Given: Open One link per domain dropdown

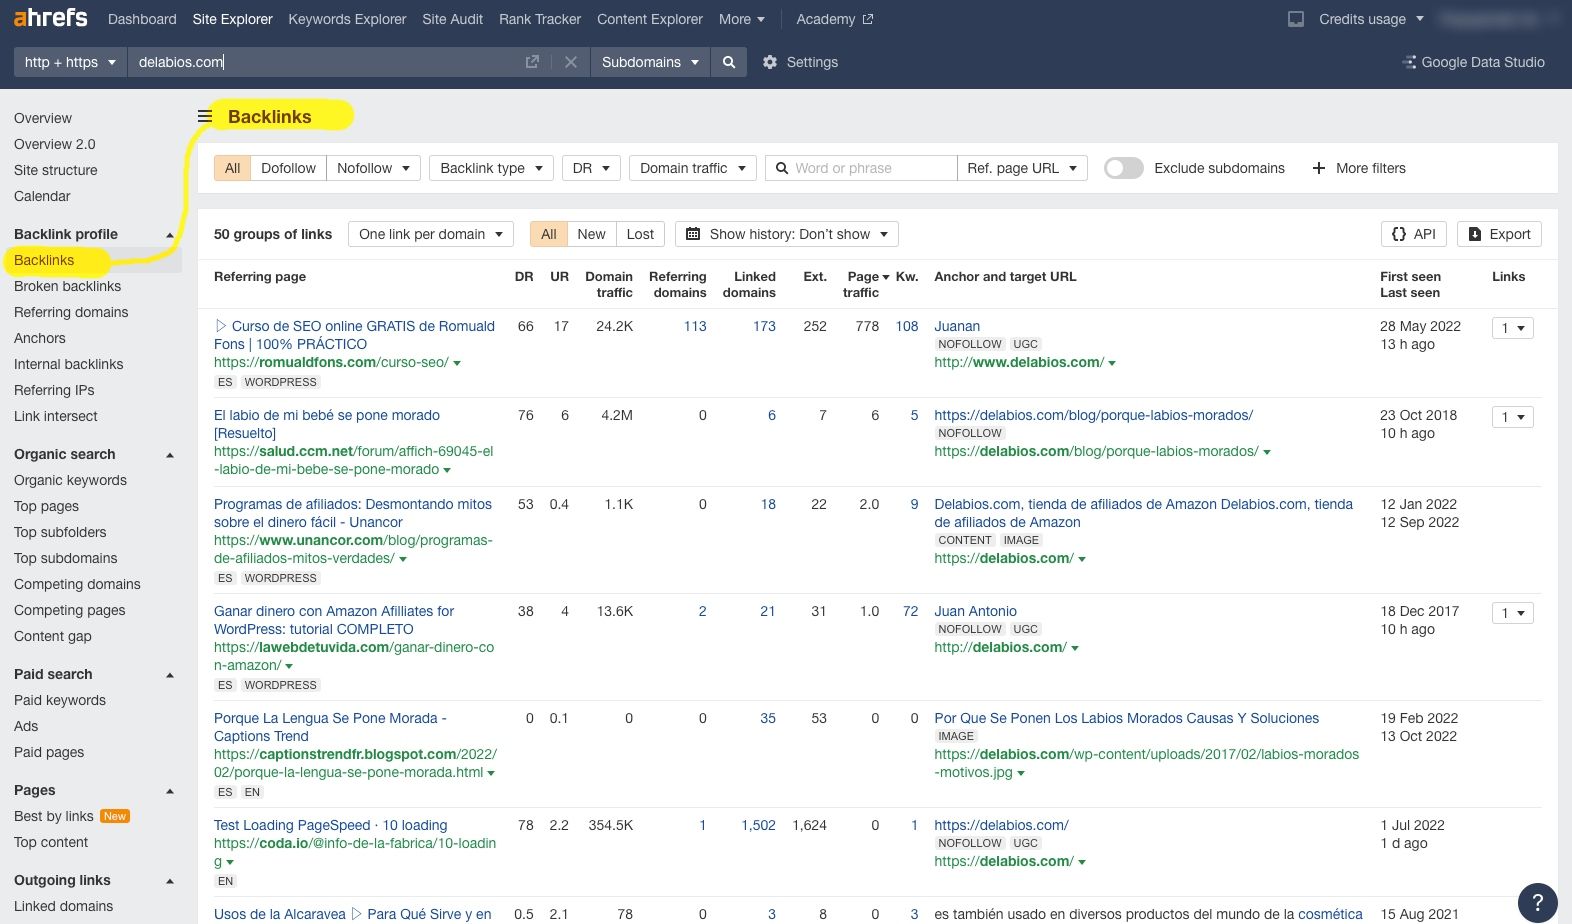Looking at the screenshot, I should [x=431, y=234].
